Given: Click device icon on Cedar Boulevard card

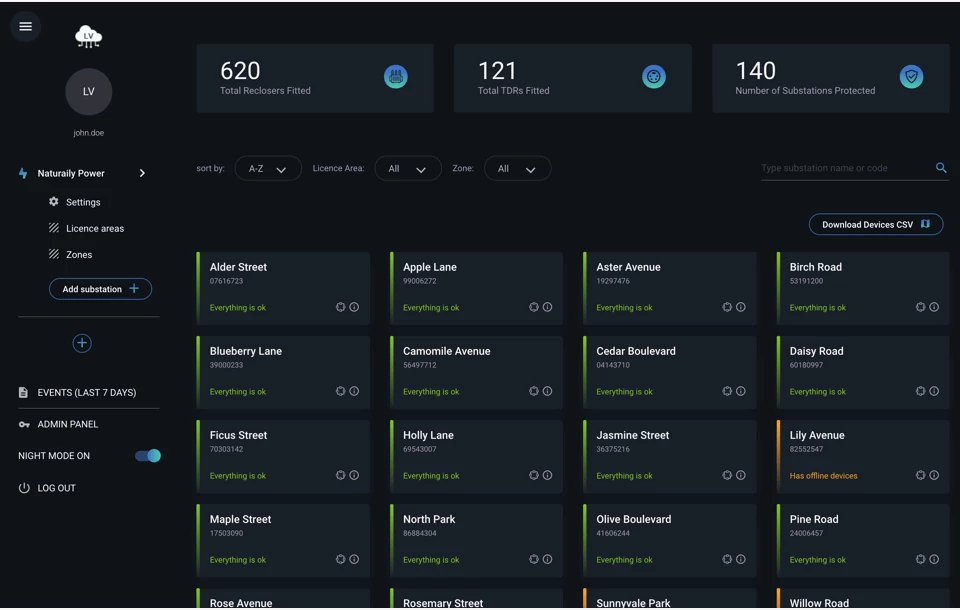Looking at the screenshot, I should click(727, 391).
